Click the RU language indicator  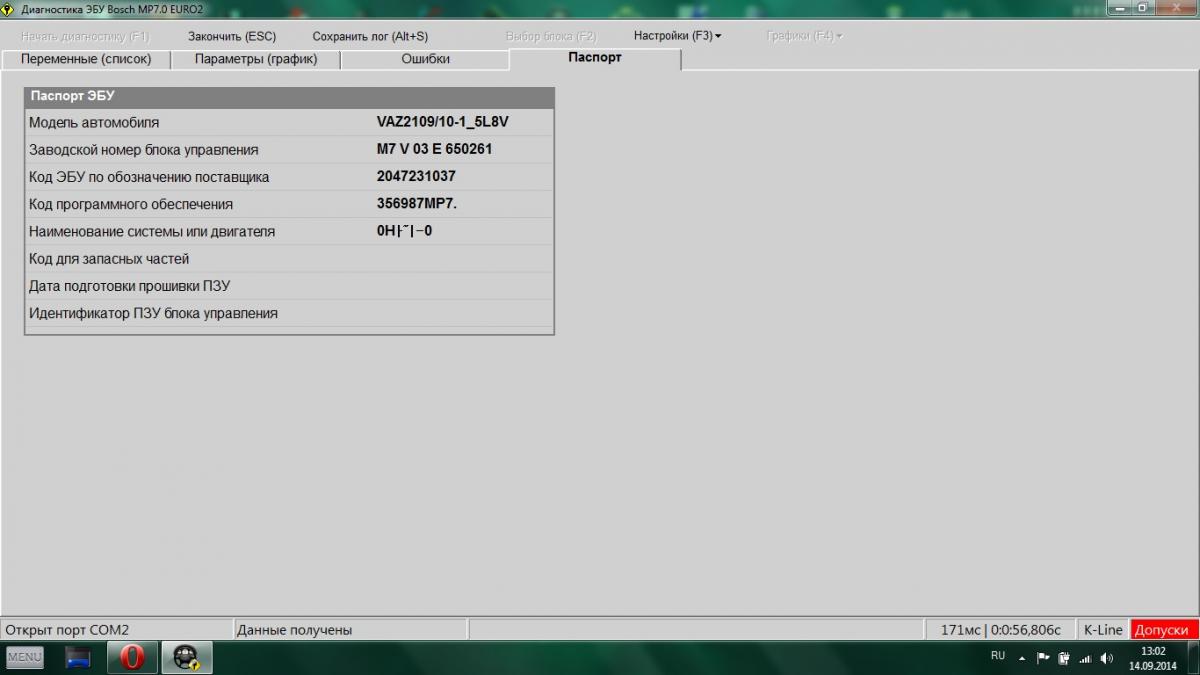coord(998,656)
